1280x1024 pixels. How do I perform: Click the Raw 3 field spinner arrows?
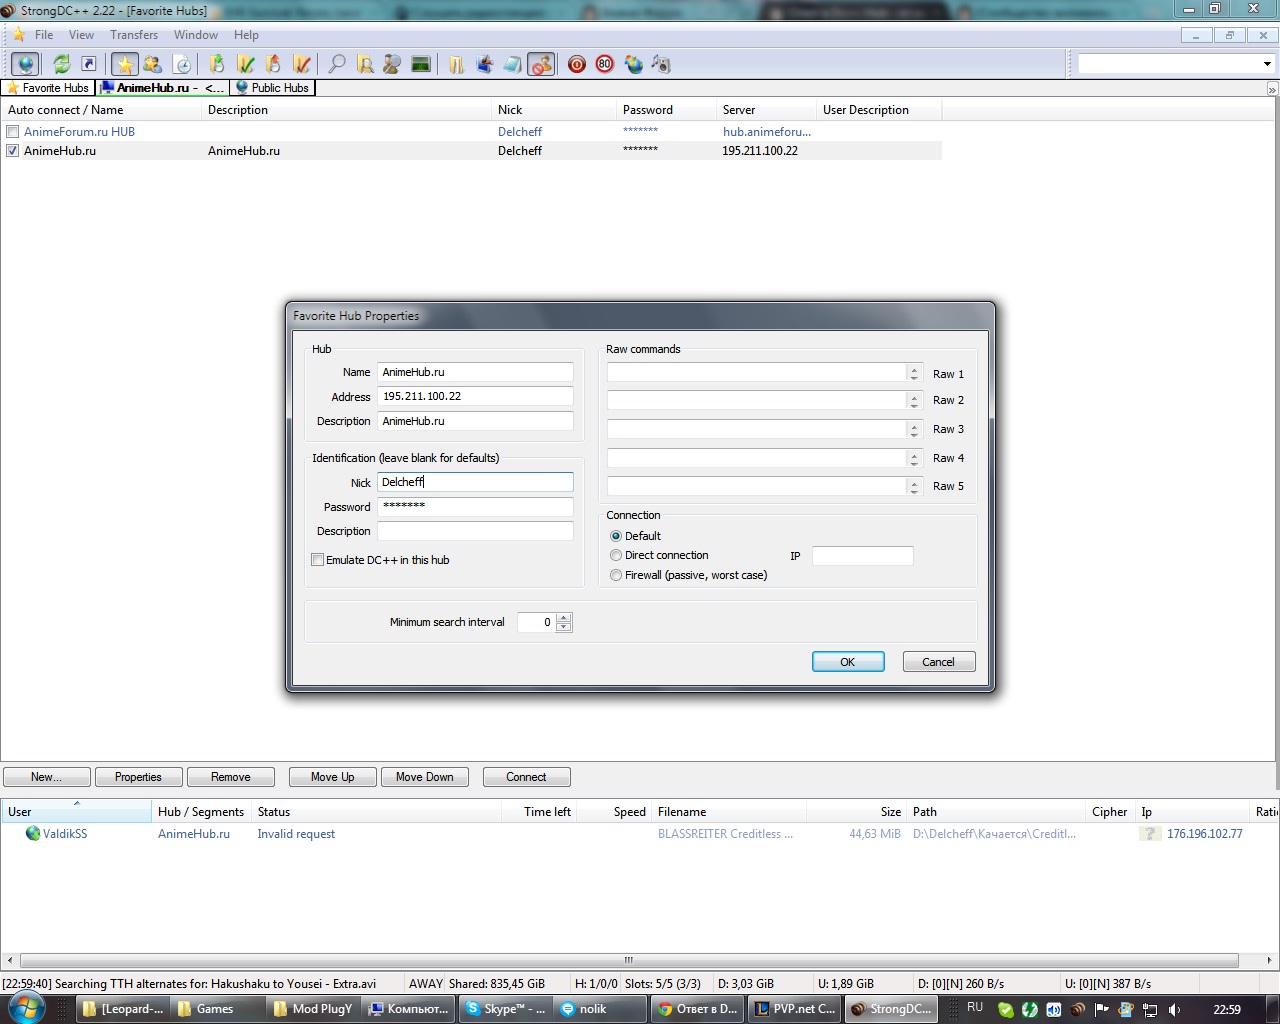pos(914,429)
